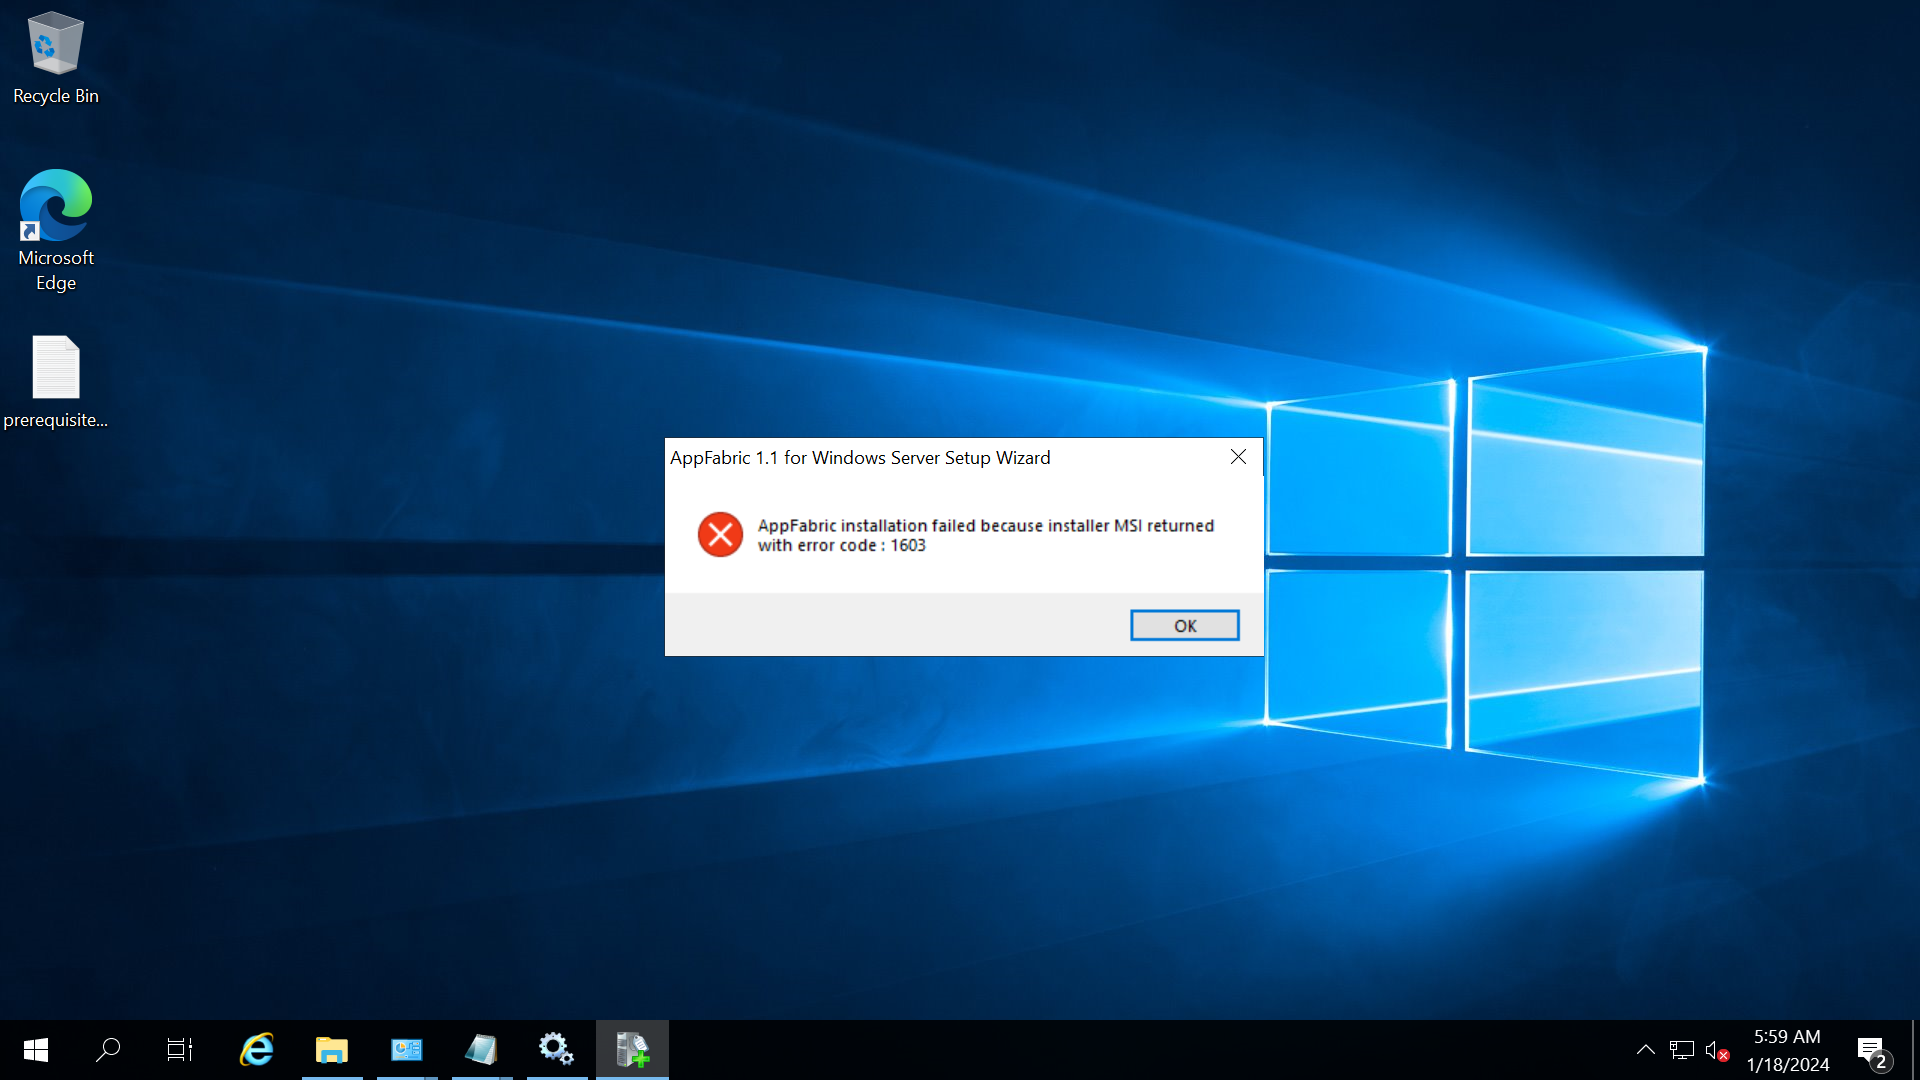The width and height of the screenshot is (1920, 1080).
Task: Click OK in the AppFabric error dialog
Action: [x=1184, y=625]
